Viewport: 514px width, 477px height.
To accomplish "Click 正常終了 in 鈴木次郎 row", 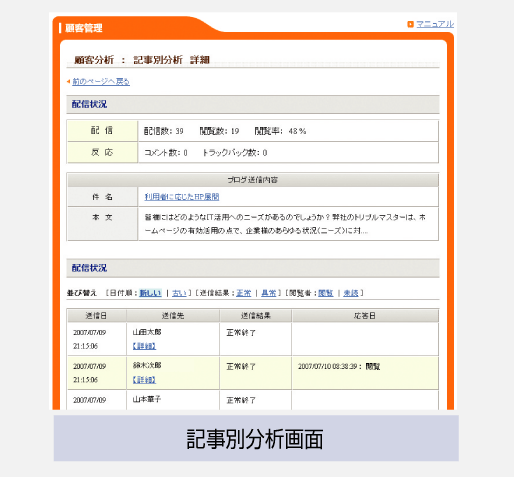I will (x=241, y=366).
